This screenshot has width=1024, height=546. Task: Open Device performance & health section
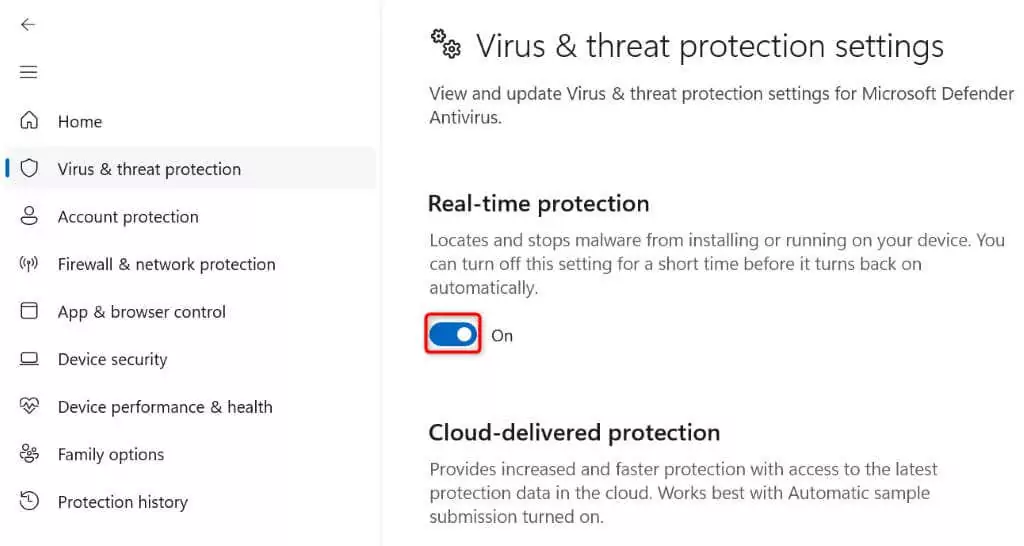point(165,407)
